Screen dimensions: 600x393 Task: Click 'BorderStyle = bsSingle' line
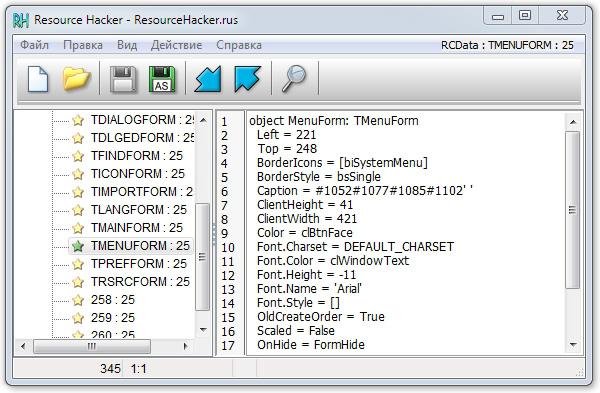[319, 177]
